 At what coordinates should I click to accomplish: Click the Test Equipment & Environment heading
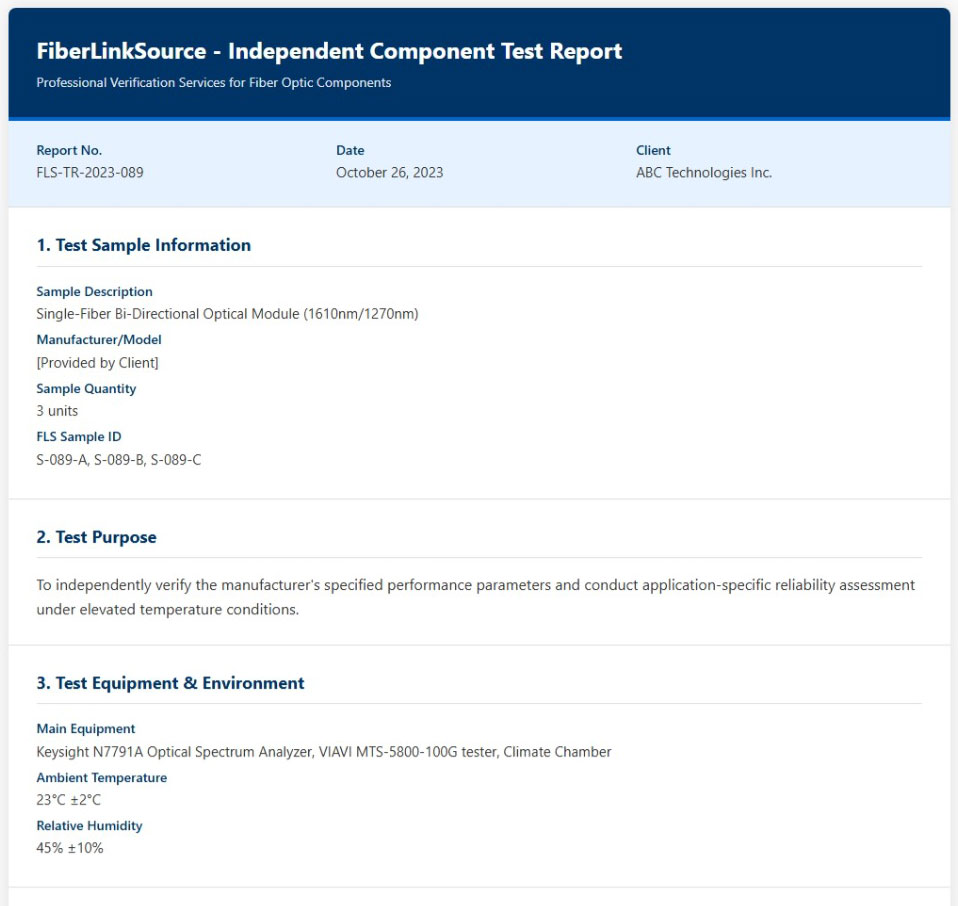pyautogui.click(x=170, y=683)
